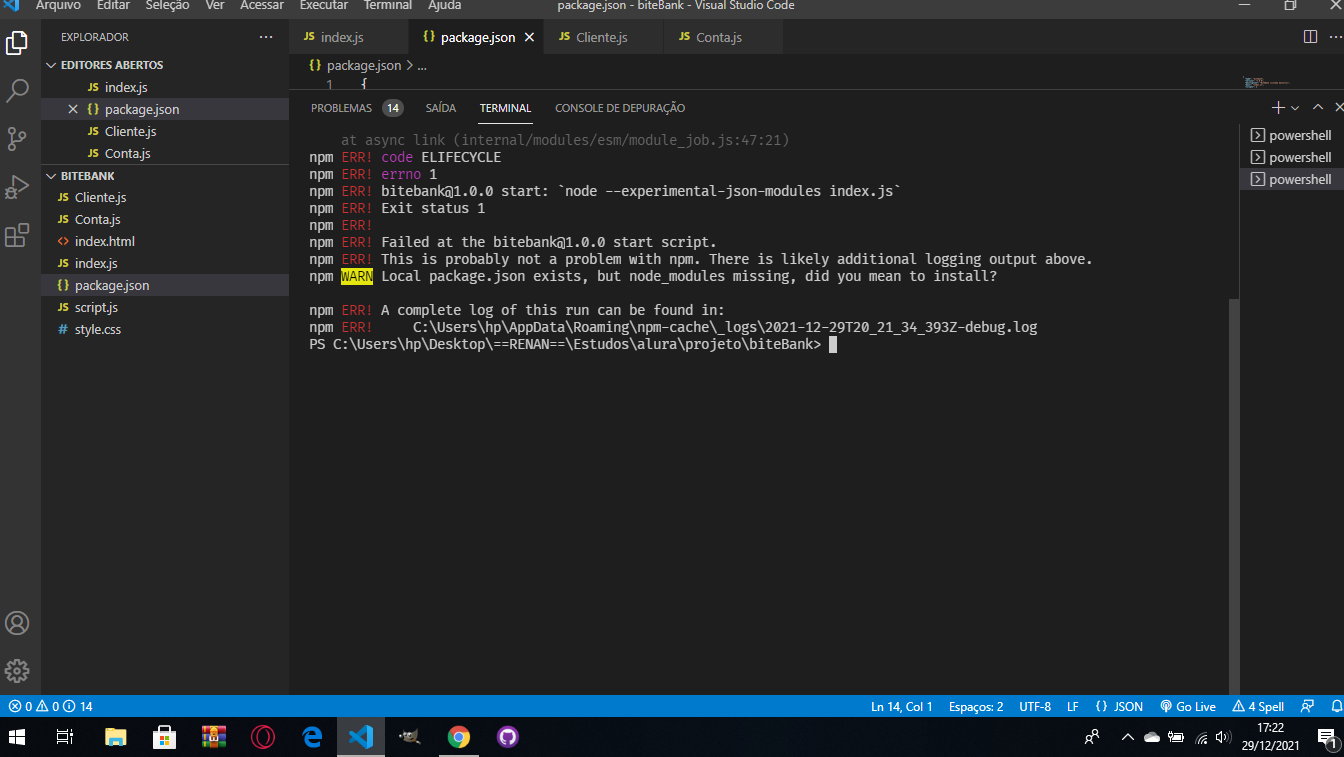The width and height of the screenshot is (1344, 757).
Task: Change the LF end of line sequence
Action: coord(1072,706)
